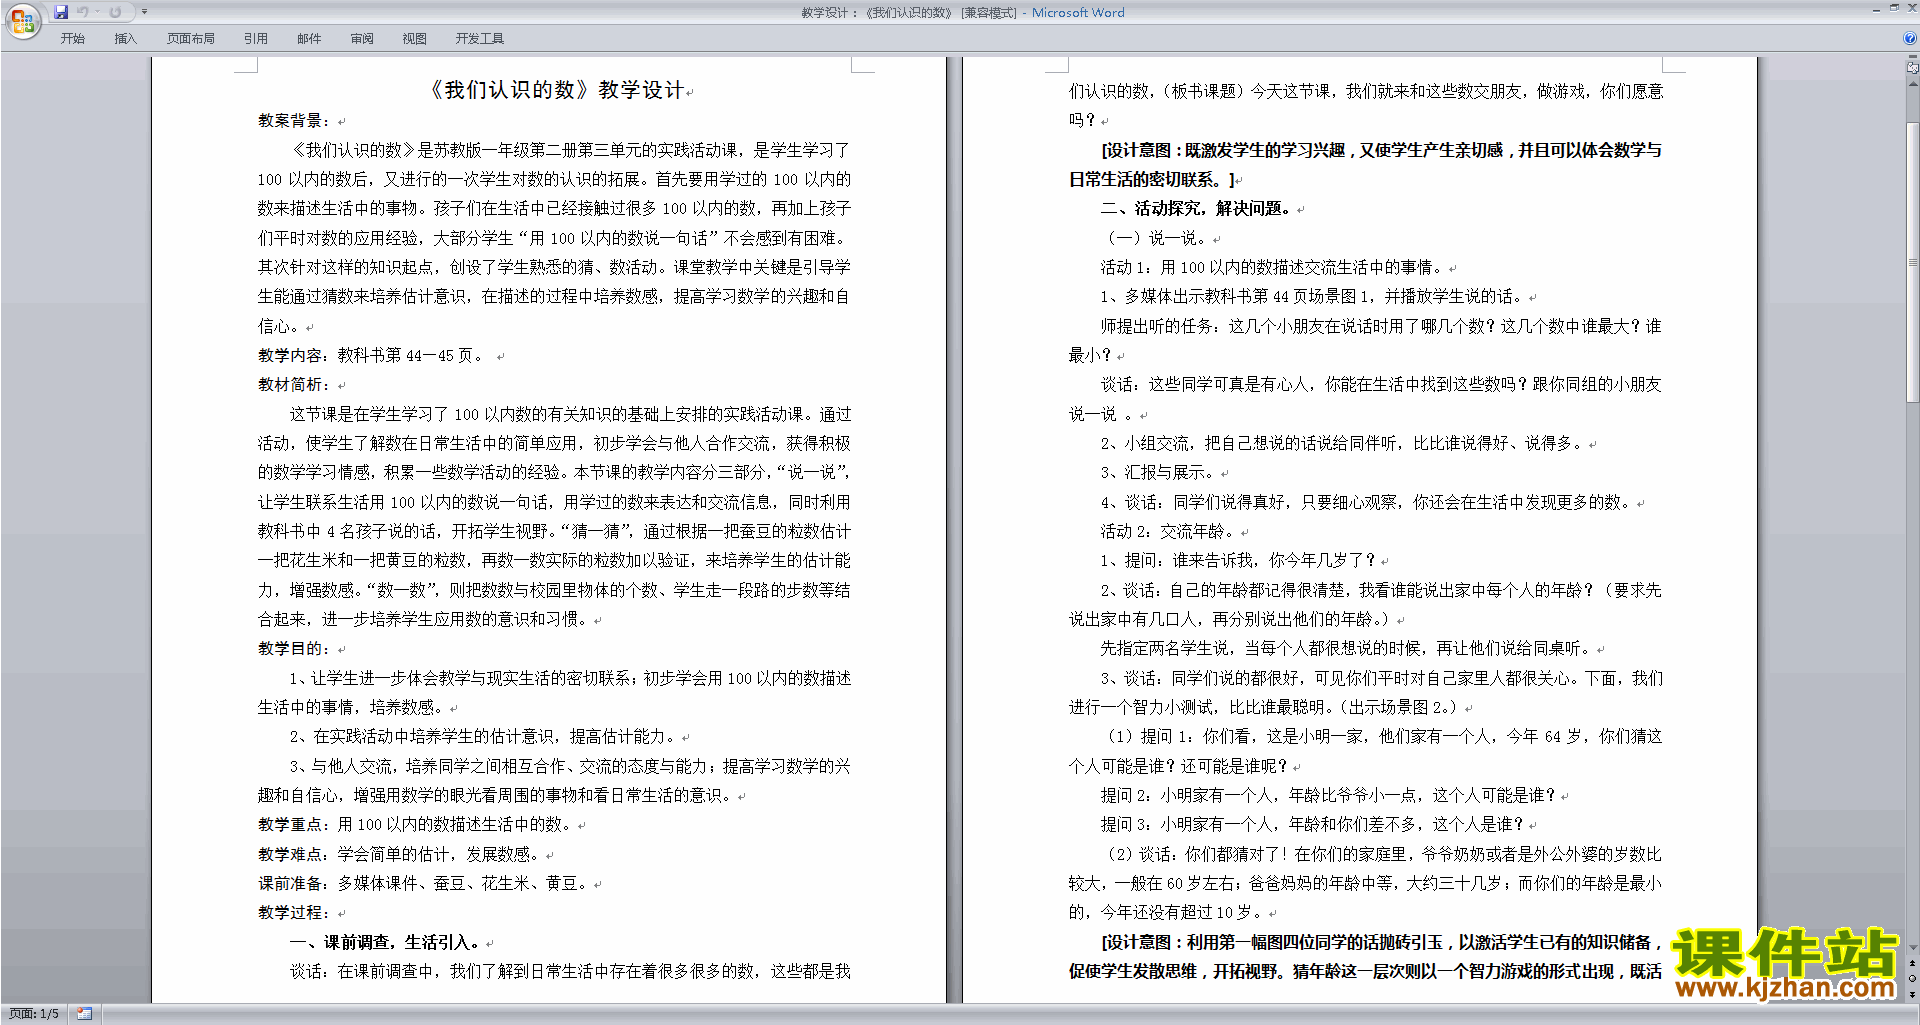Open the Select Browse Object button
1920x1025 pixels.
pos(1913,979)
